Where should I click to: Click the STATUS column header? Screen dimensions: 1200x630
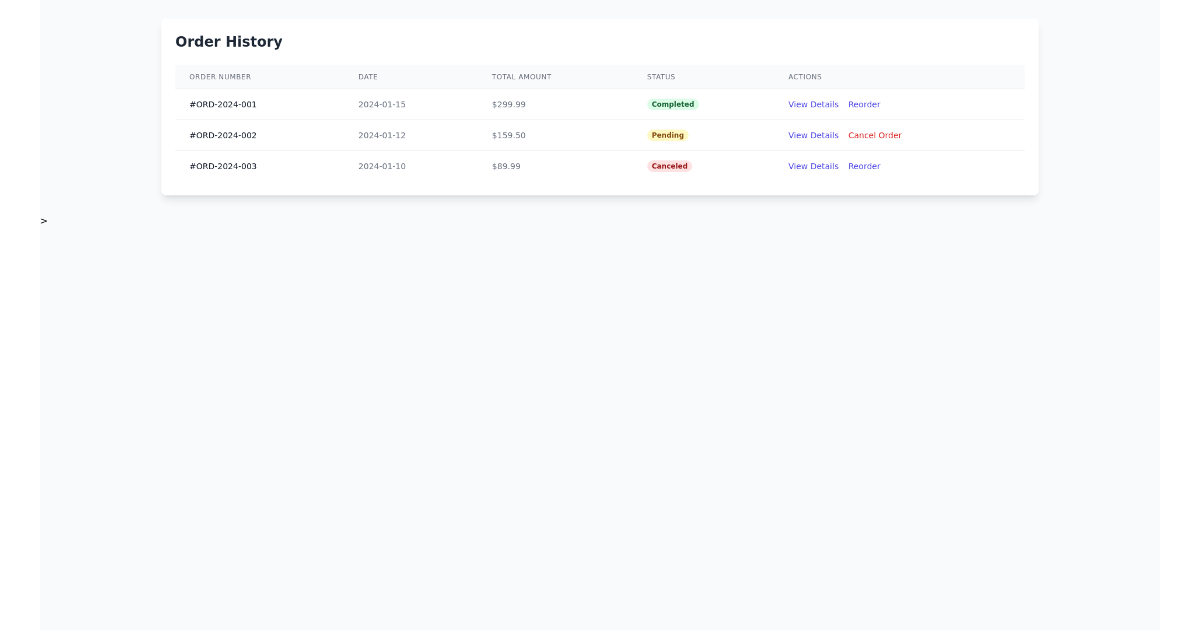(661, 77)
